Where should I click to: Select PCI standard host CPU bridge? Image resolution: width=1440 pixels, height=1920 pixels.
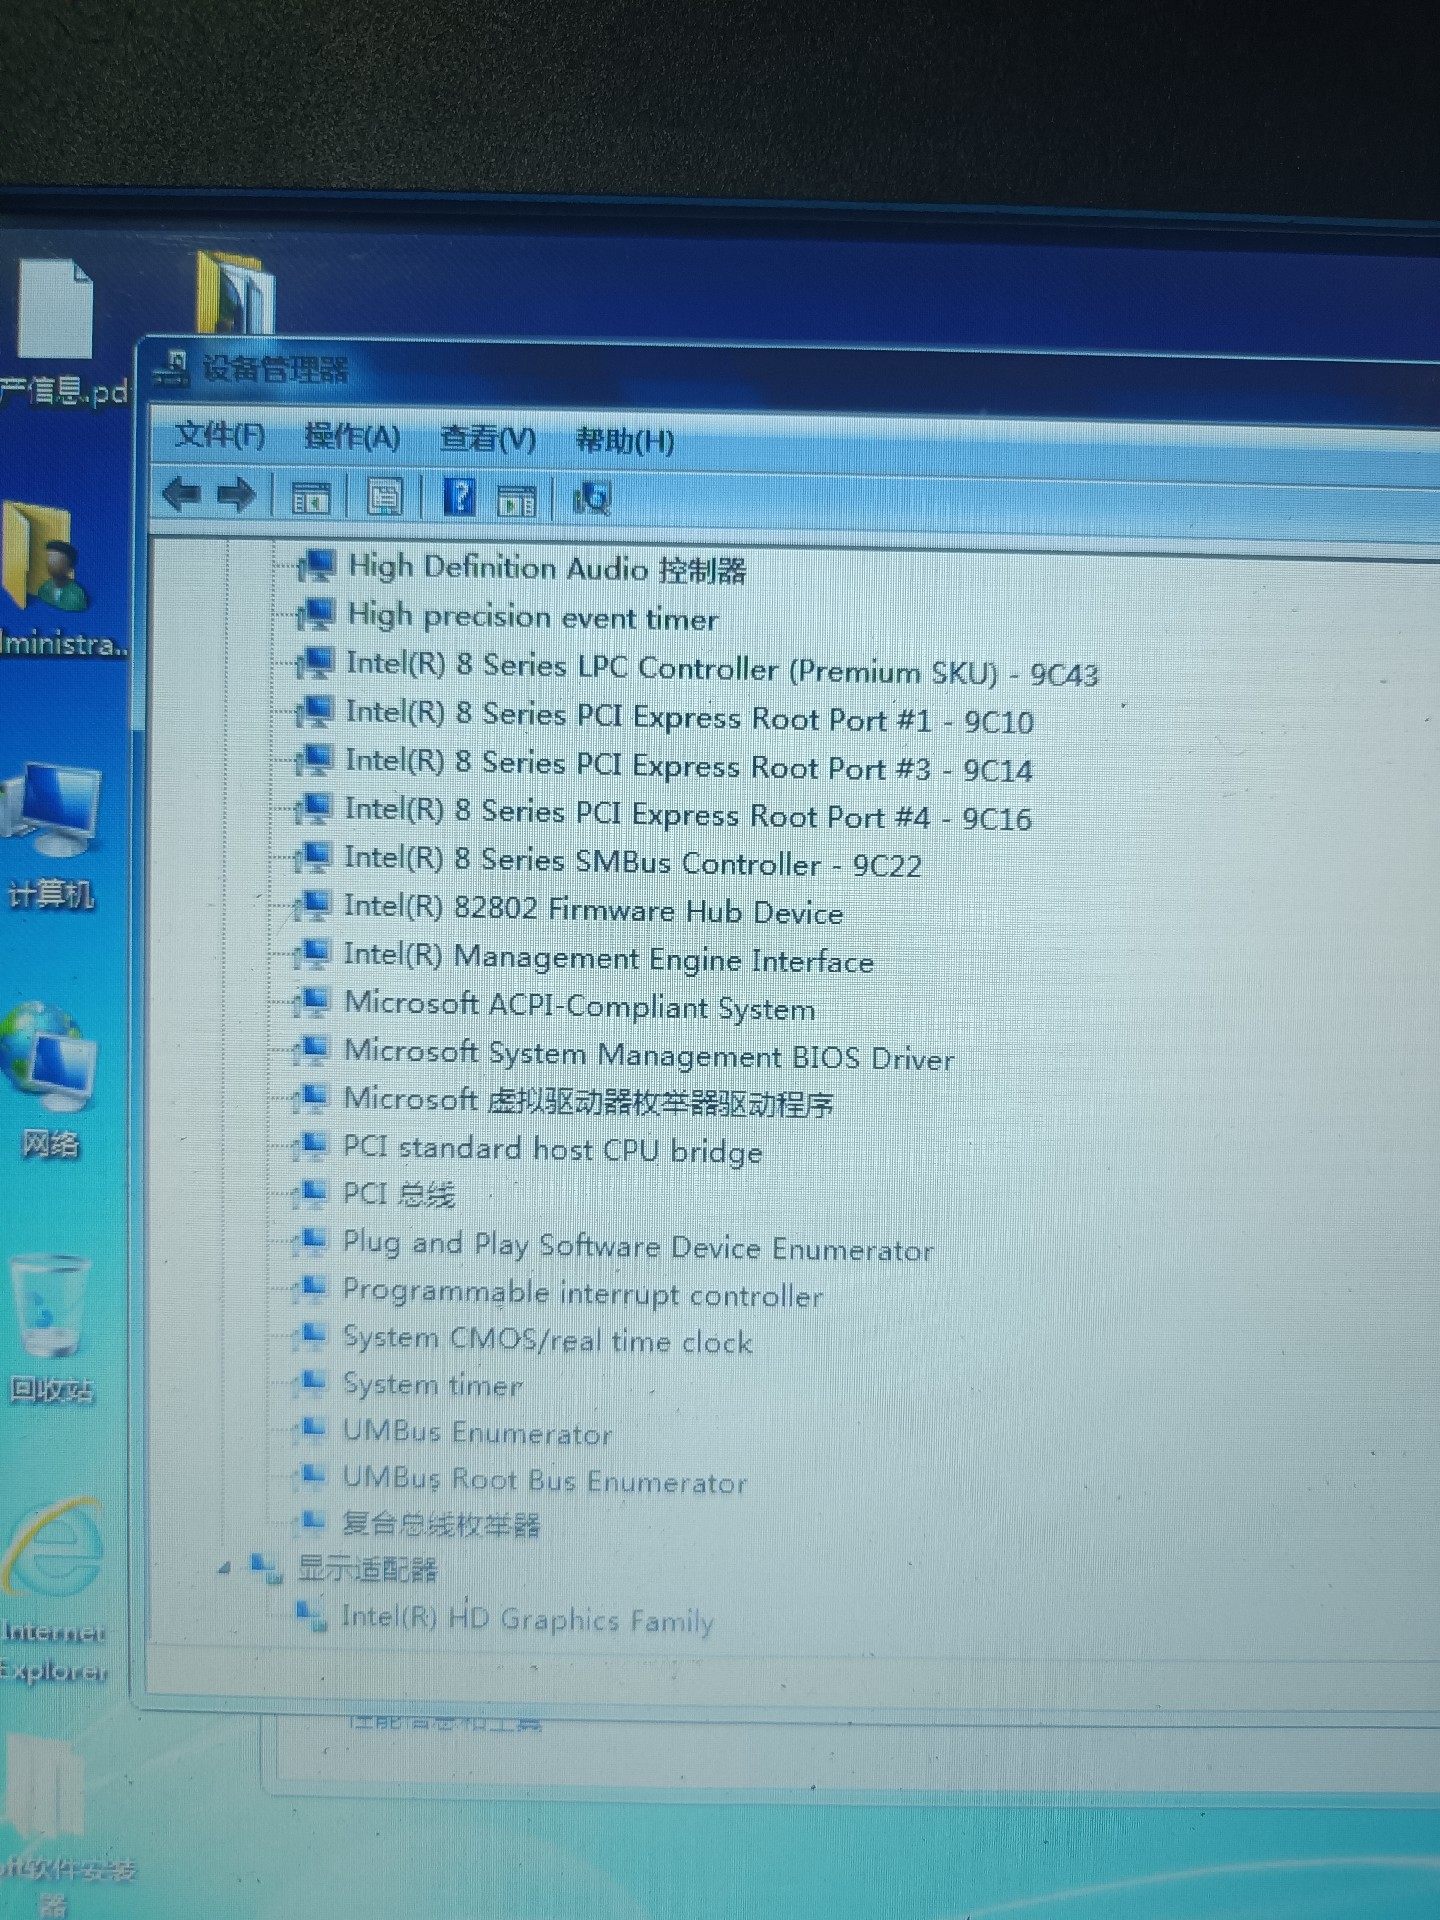pos(552,1150)
